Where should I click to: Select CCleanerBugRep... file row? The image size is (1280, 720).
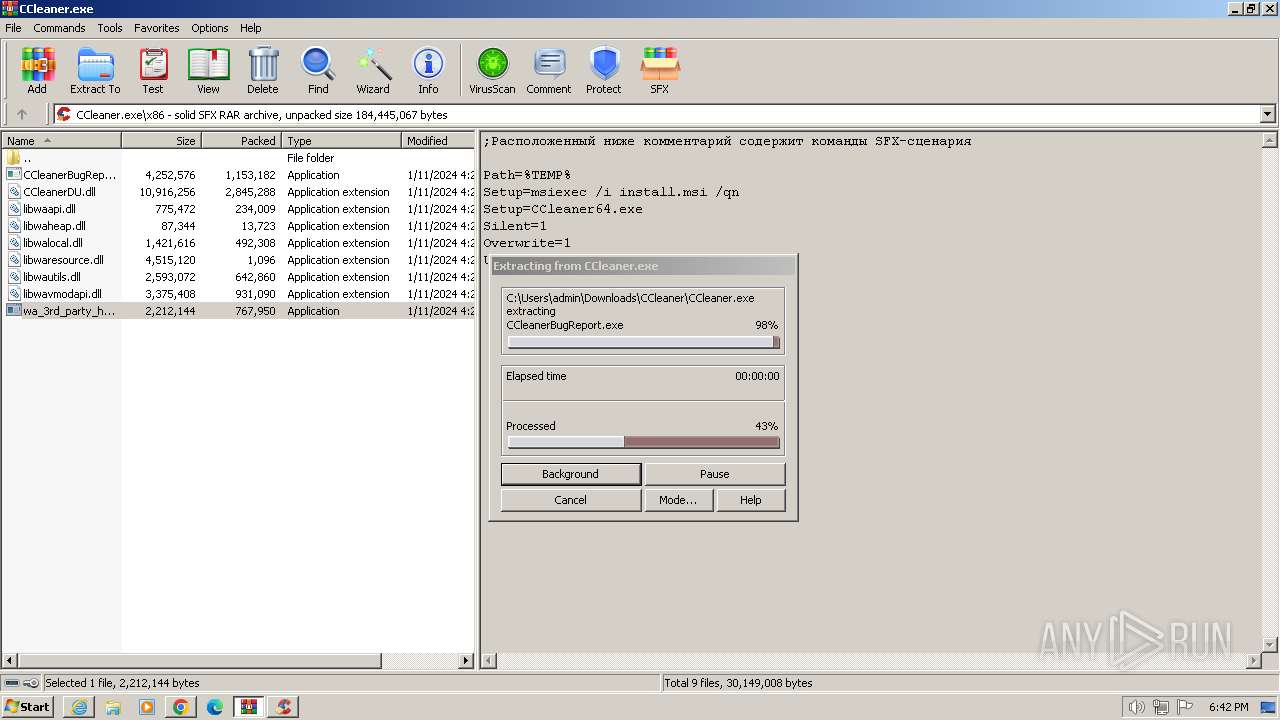point(238,175)
